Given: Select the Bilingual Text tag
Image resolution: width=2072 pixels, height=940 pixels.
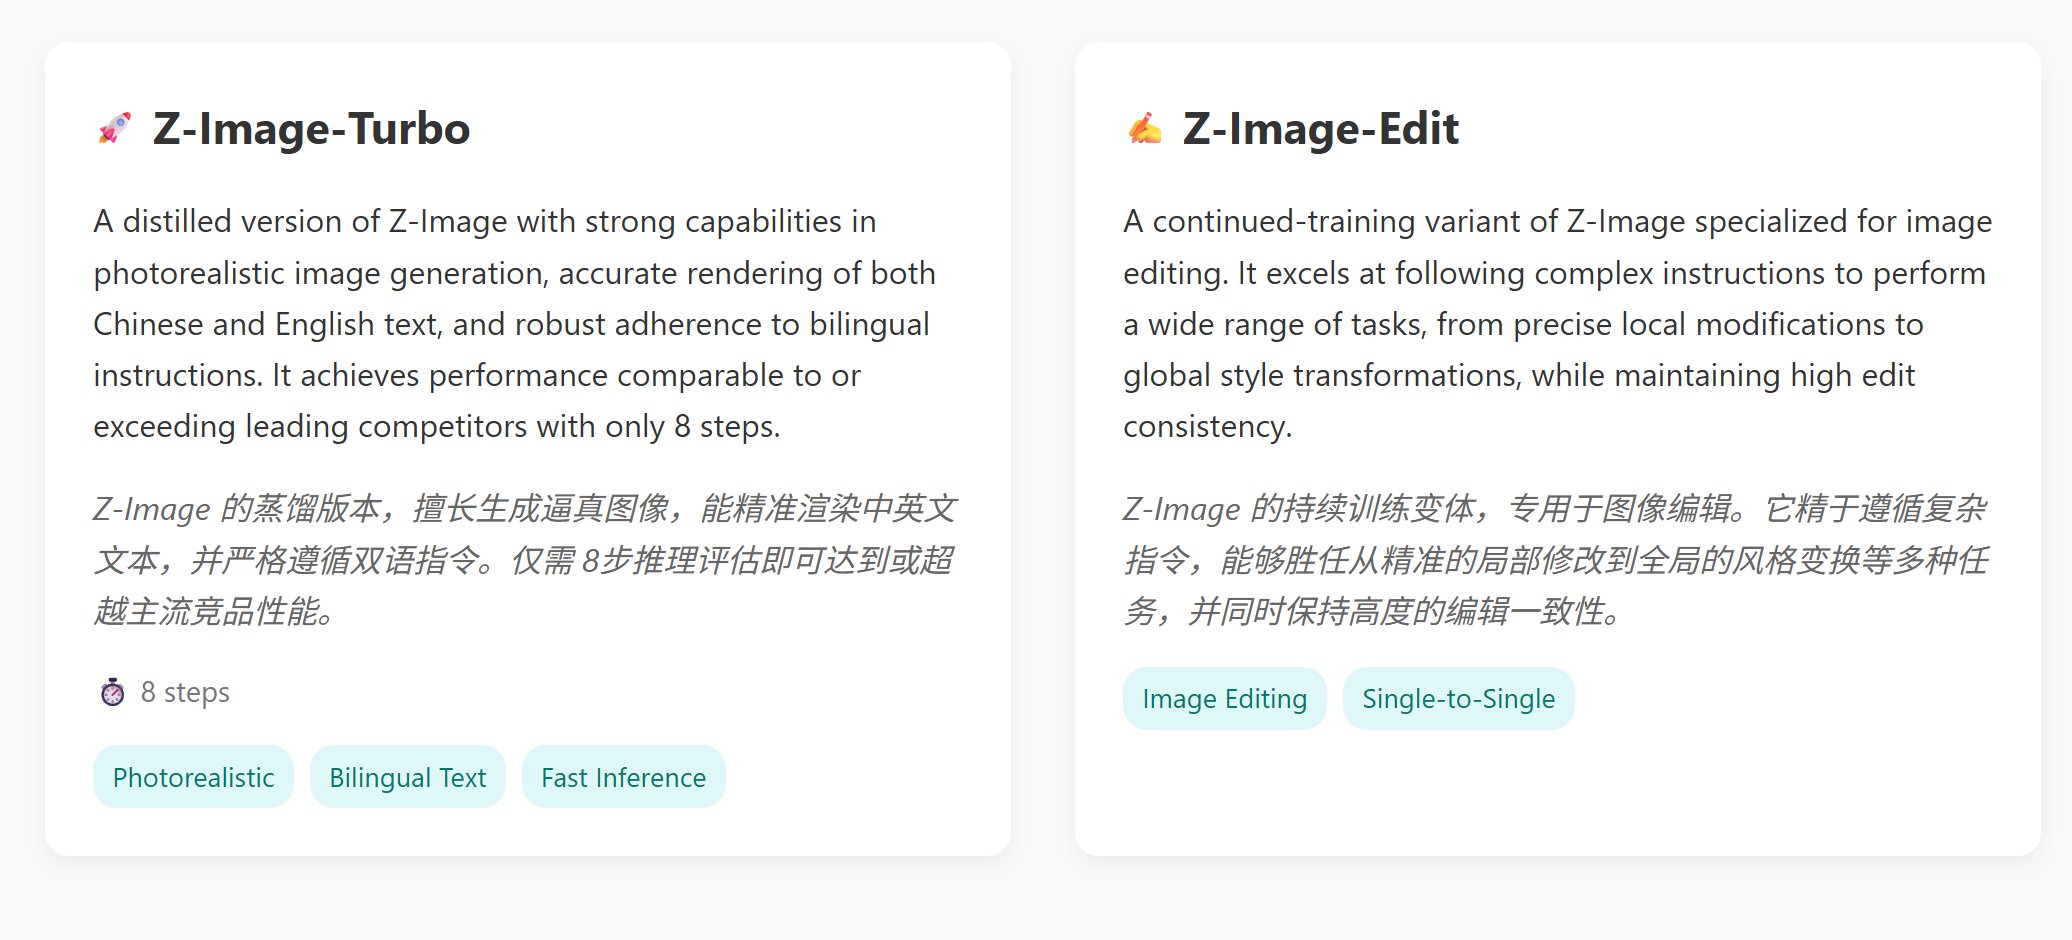Looking at the screenshot, I should click(407, 777).
